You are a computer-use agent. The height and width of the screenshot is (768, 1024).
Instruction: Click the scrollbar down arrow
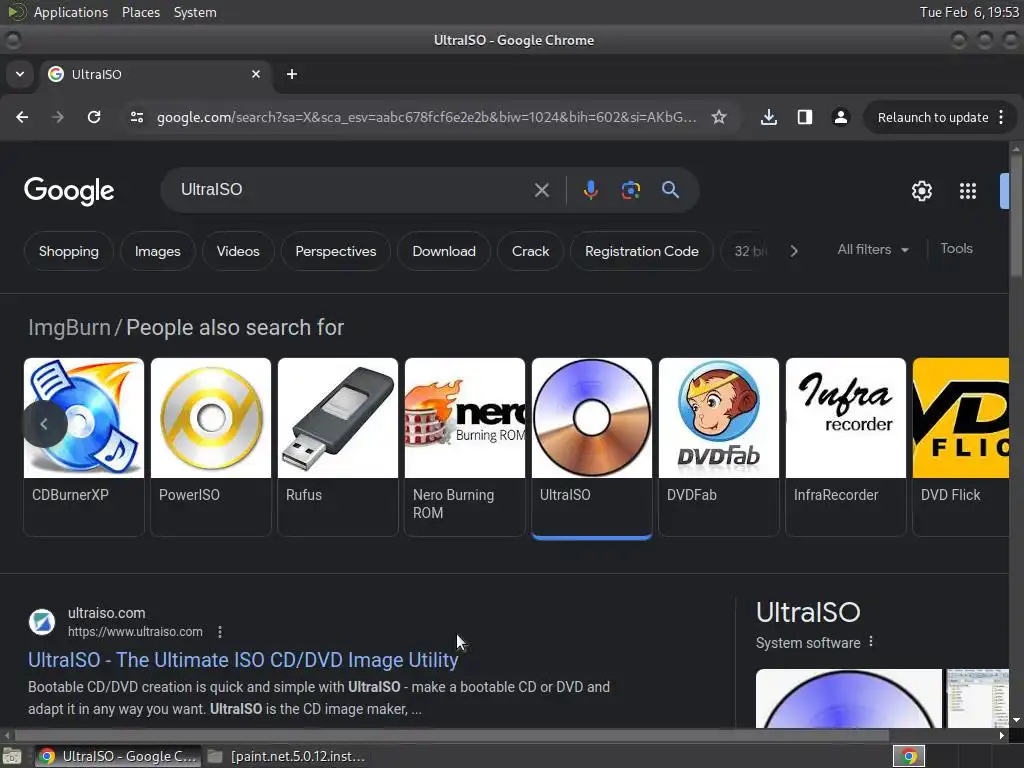coord(1016,720)
